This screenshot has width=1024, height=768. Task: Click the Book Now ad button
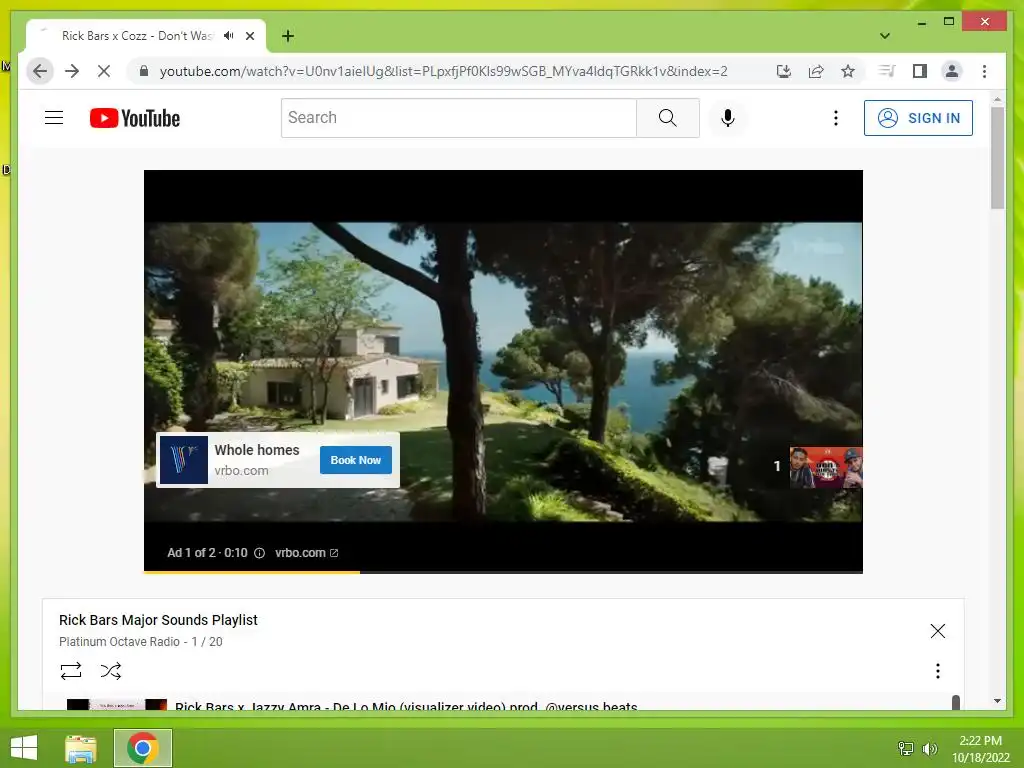tap(355, 460)
